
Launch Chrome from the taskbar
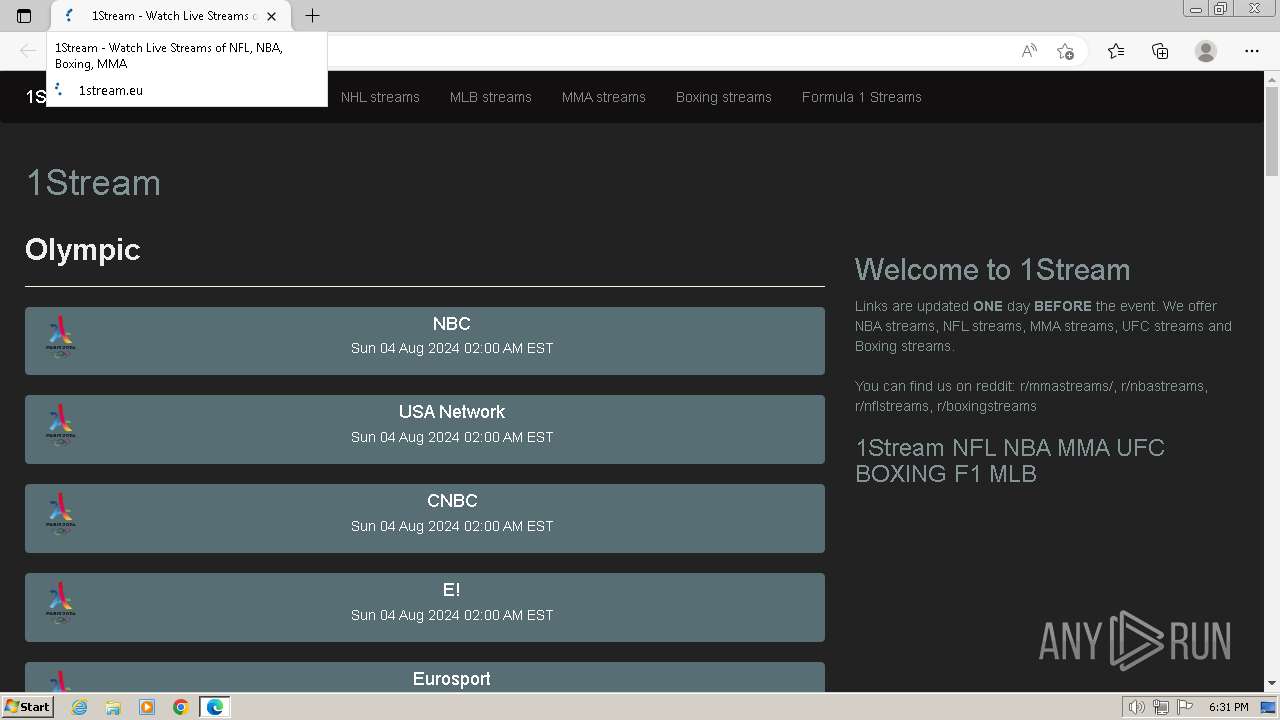coord(181,707)
